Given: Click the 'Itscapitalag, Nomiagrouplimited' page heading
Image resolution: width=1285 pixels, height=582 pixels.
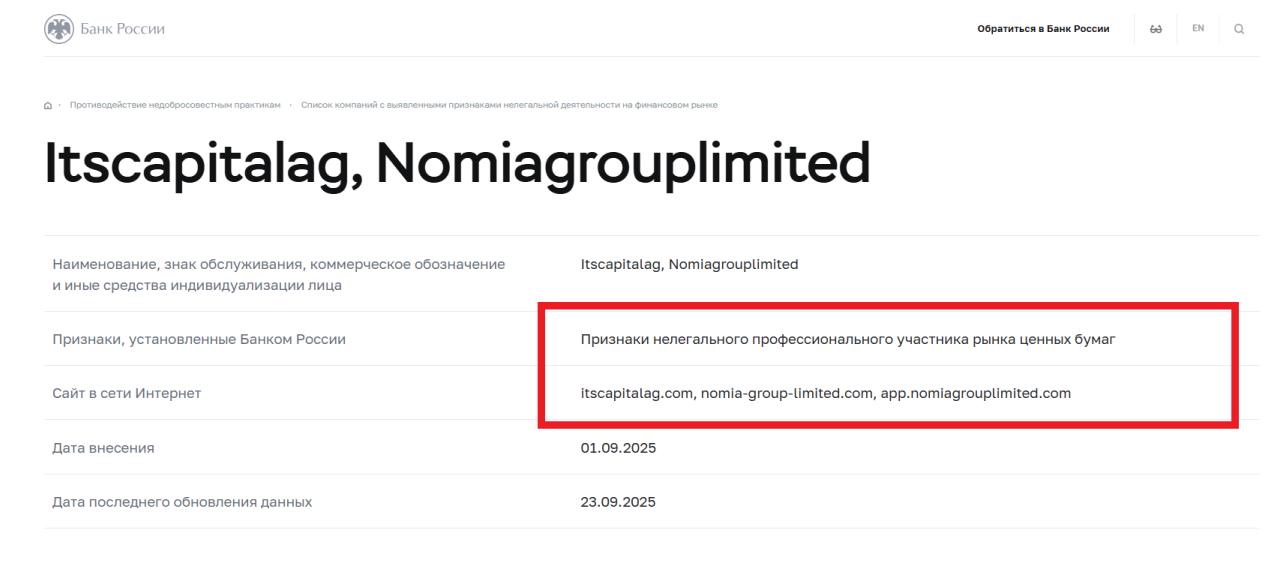Looking at the screenshot, I should [457, 164].
